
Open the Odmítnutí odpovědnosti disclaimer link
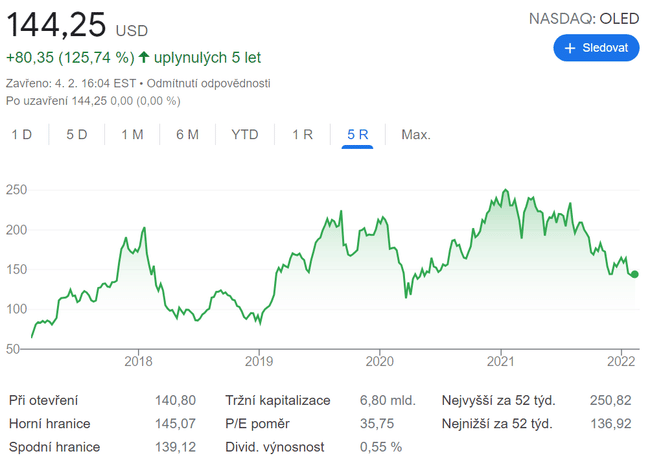(x=208, y=83)
